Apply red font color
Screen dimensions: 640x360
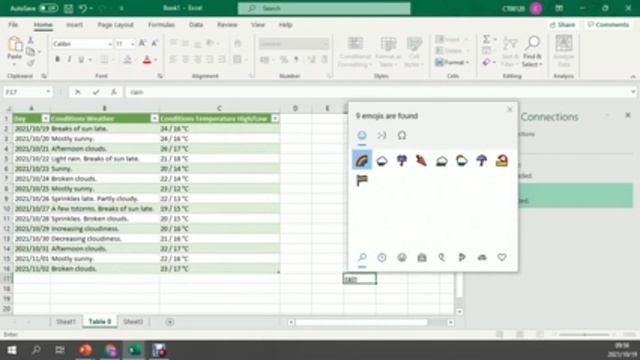(147, 60)
